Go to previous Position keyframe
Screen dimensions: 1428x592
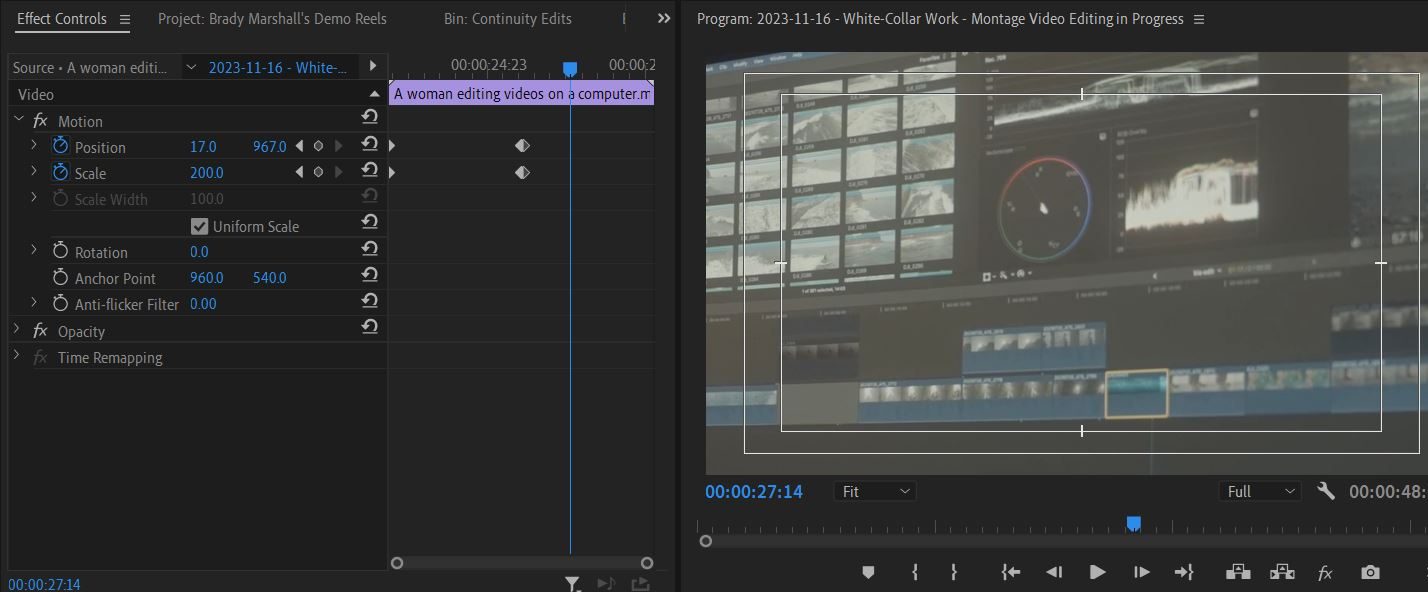point(299,146)
